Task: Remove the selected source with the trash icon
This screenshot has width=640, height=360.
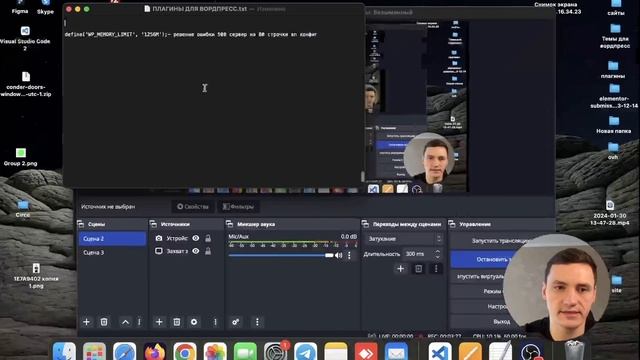Action: [177, 322]
